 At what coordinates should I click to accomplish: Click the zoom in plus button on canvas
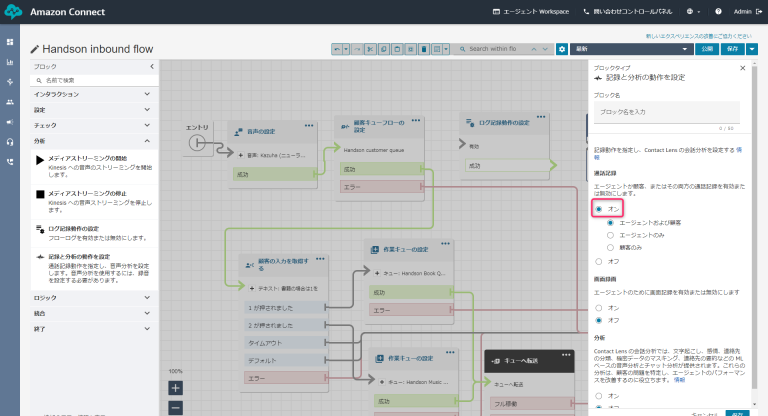click(176, 387)
